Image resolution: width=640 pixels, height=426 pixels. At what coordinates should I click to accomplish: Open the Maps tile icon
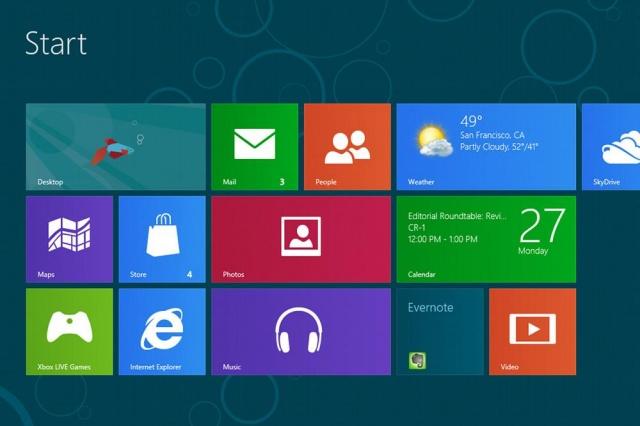point(69,235)
